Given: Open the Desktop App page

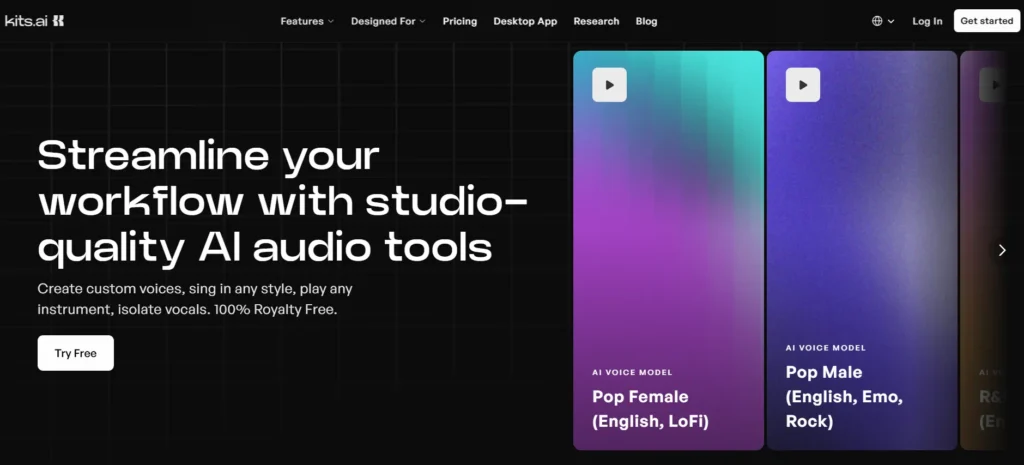Looking at the screenshot, I should pyautogui.click(x=525, y=21).
